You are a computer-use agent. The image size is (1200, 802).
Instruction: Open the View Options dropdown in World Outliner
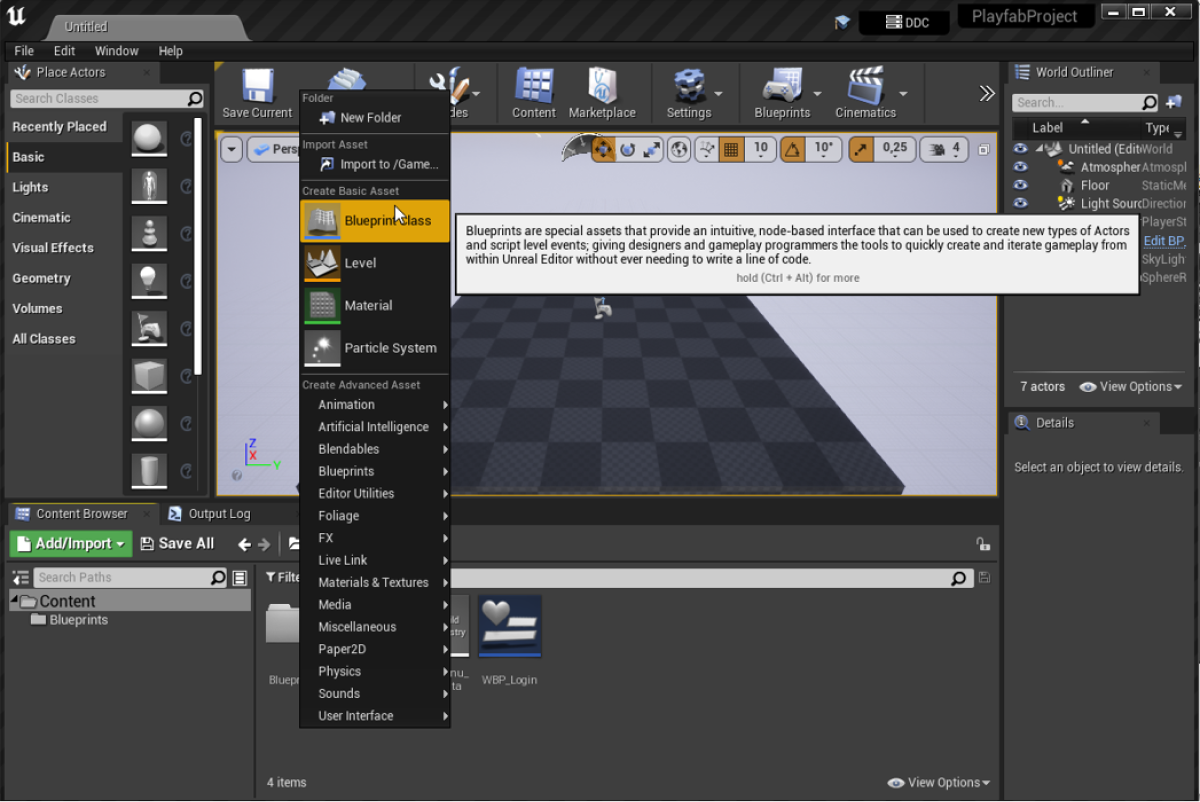pyautogui.click(x=1130, y=387)
